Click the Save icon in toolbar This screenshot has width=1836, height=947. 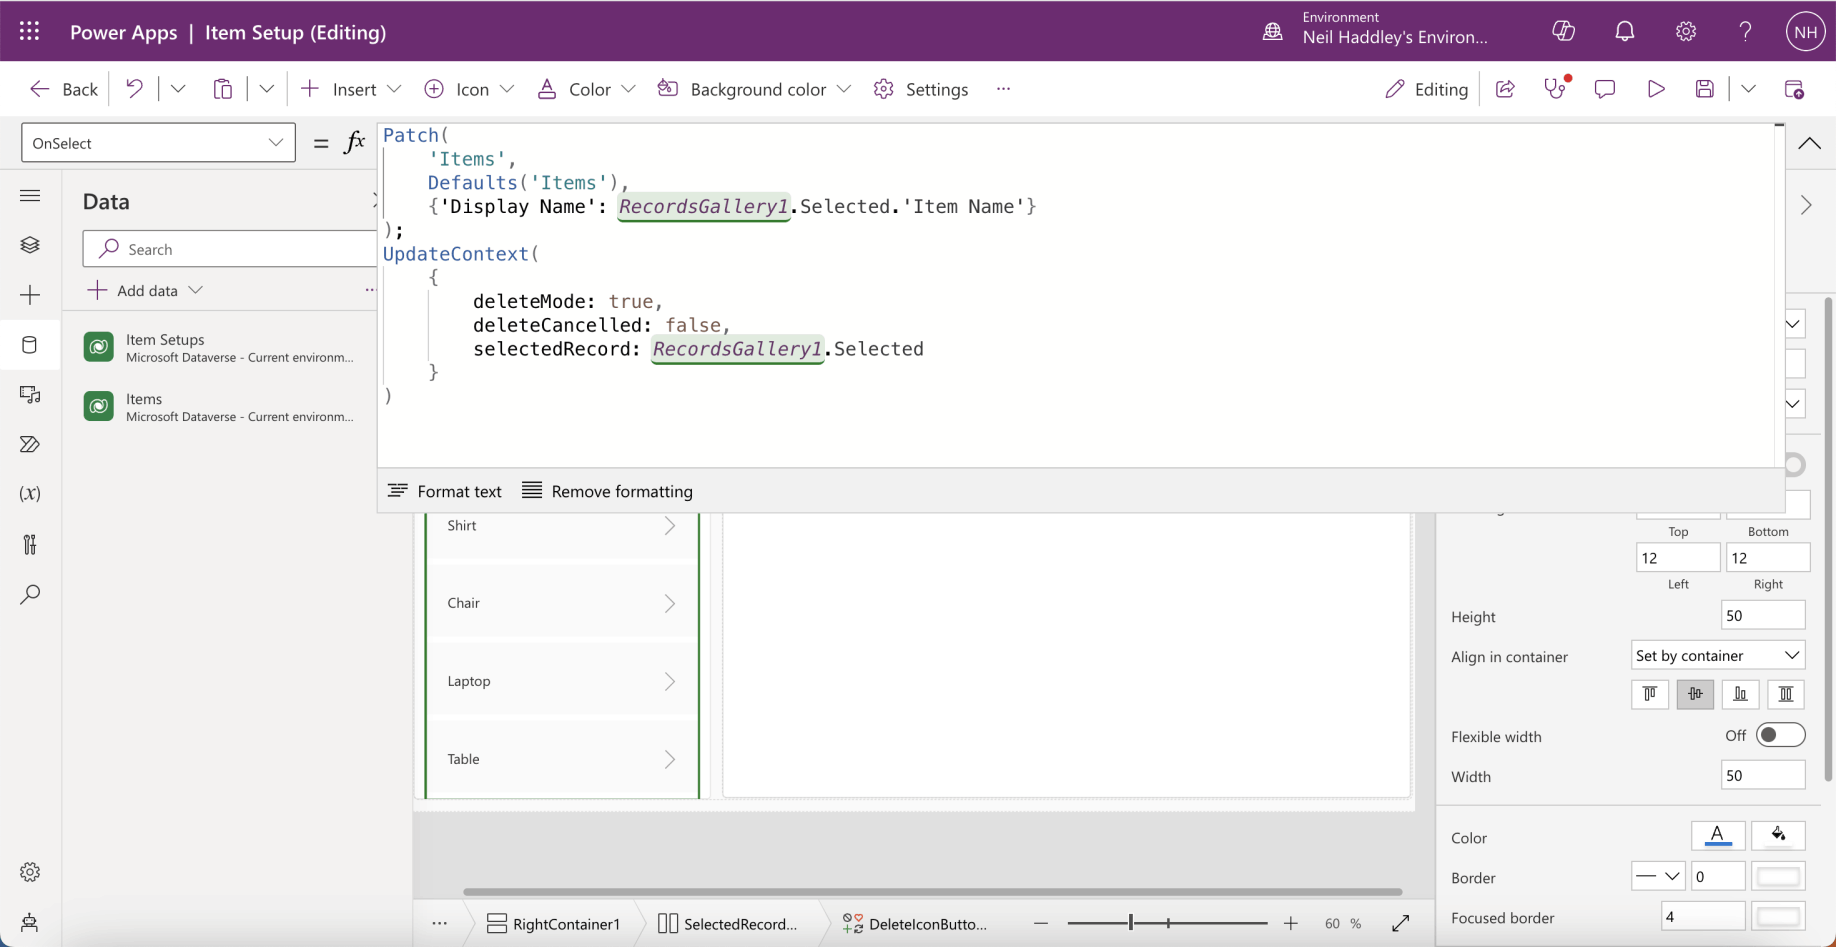coord(1705,89)
